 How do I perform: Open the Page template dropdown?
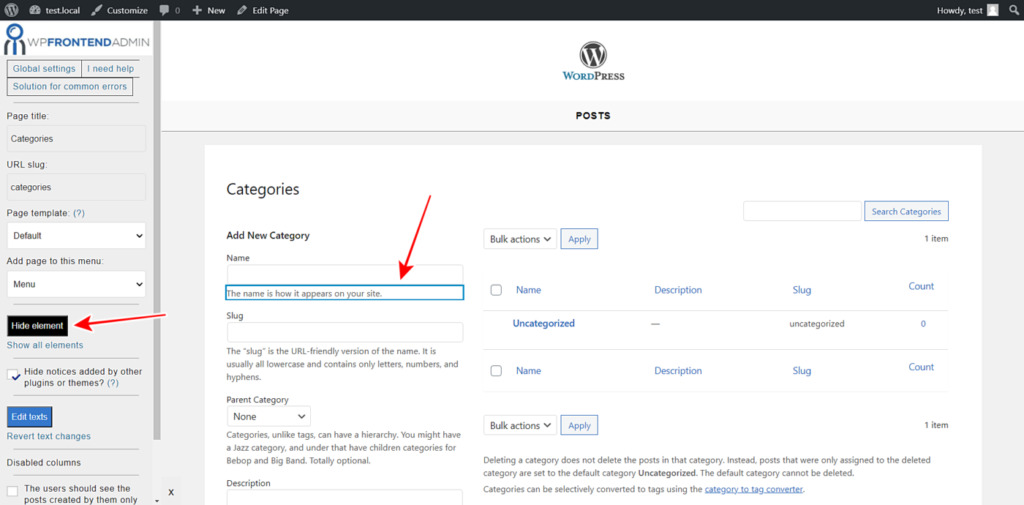tap(76, 235)
